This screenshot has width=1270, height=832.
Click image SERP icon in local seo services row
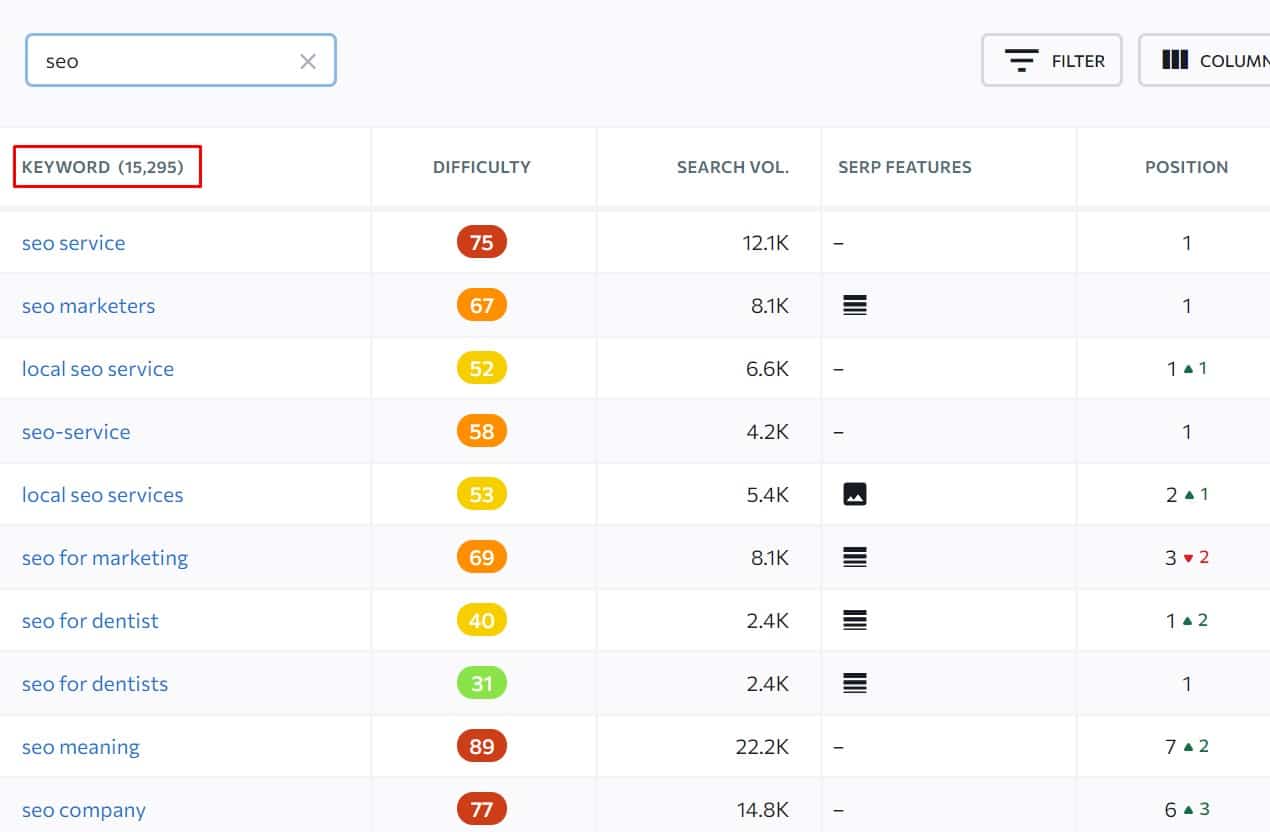(x=854, y=494)
